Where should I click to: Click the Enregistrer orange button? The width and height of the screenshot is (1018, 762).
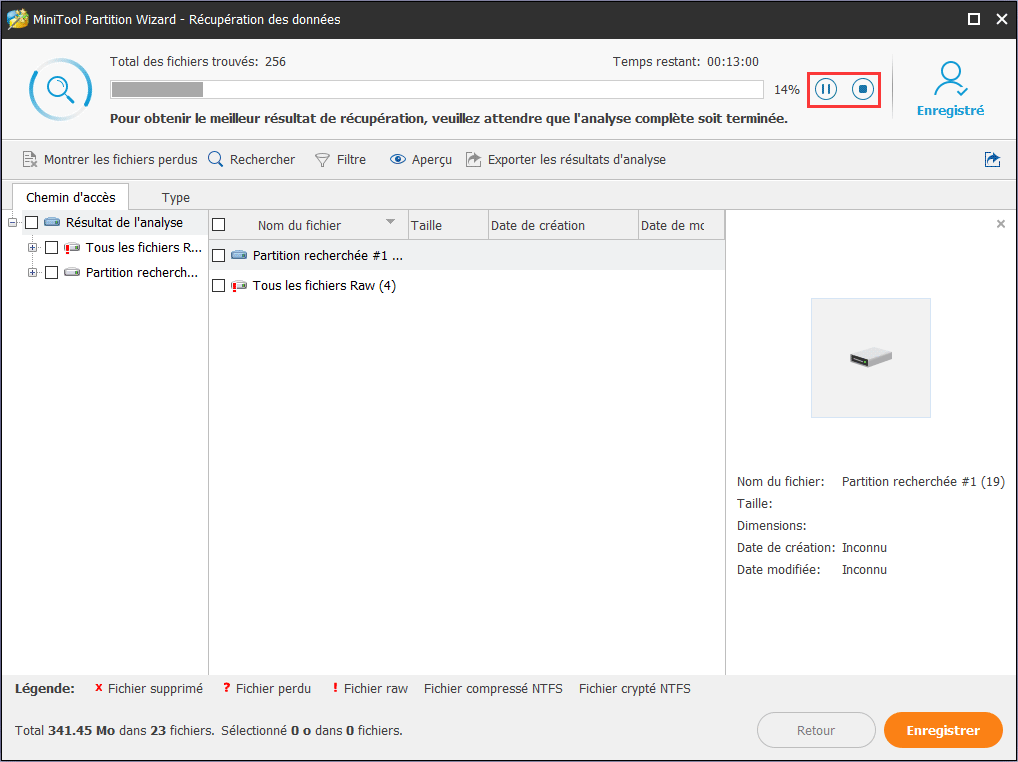pyautogui.click(x=943, y=730)
